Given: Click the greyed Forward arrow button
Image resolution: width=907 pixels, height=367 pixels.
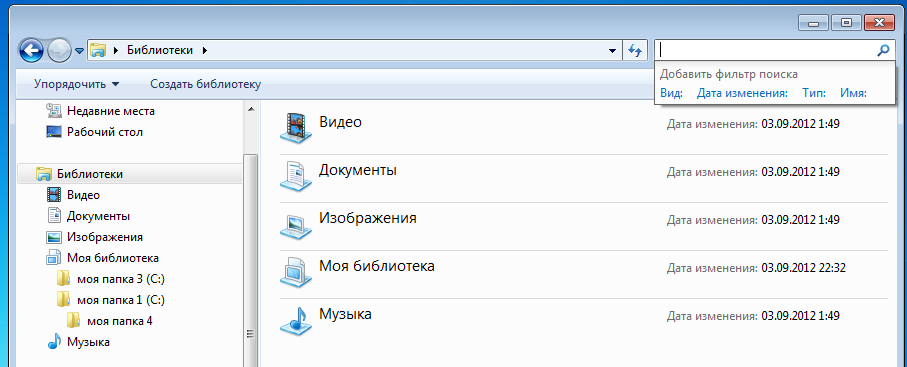Looking at the screenshot, I should tap(60, 51).
